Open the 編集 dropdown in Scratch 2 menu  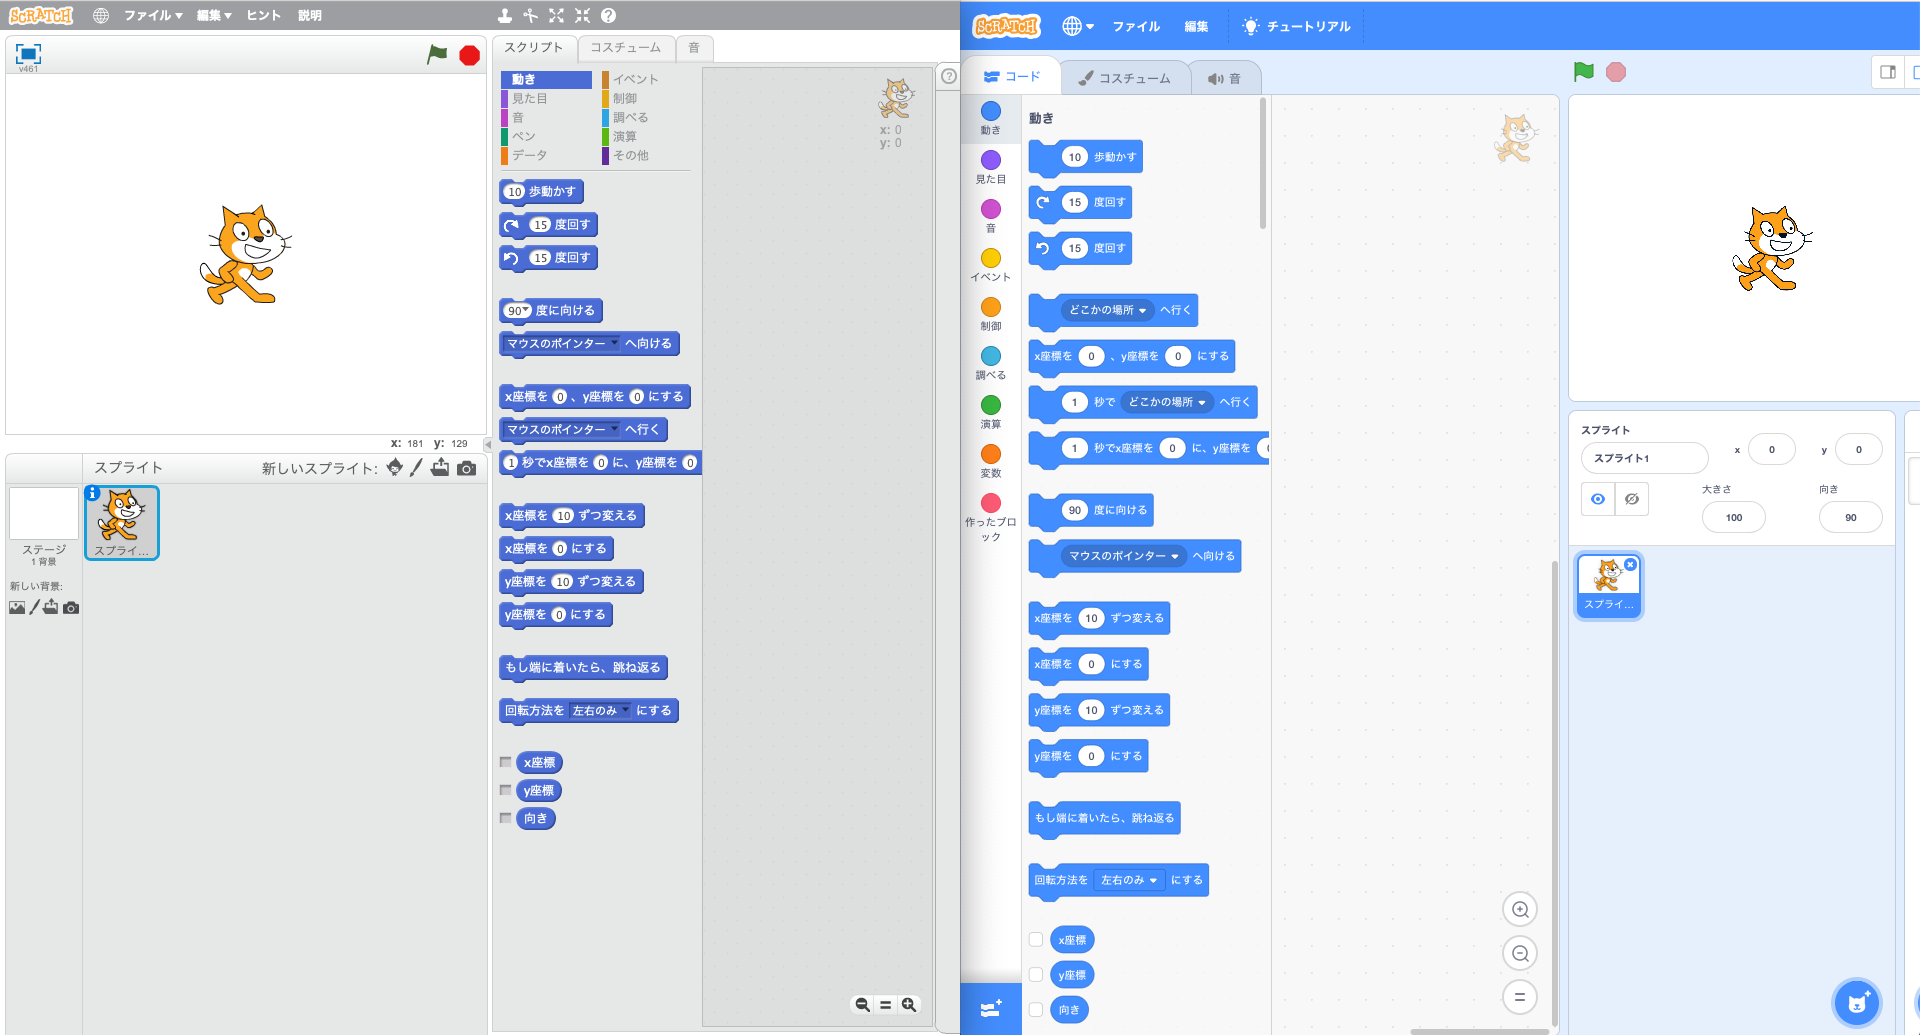tap(214, 15)
